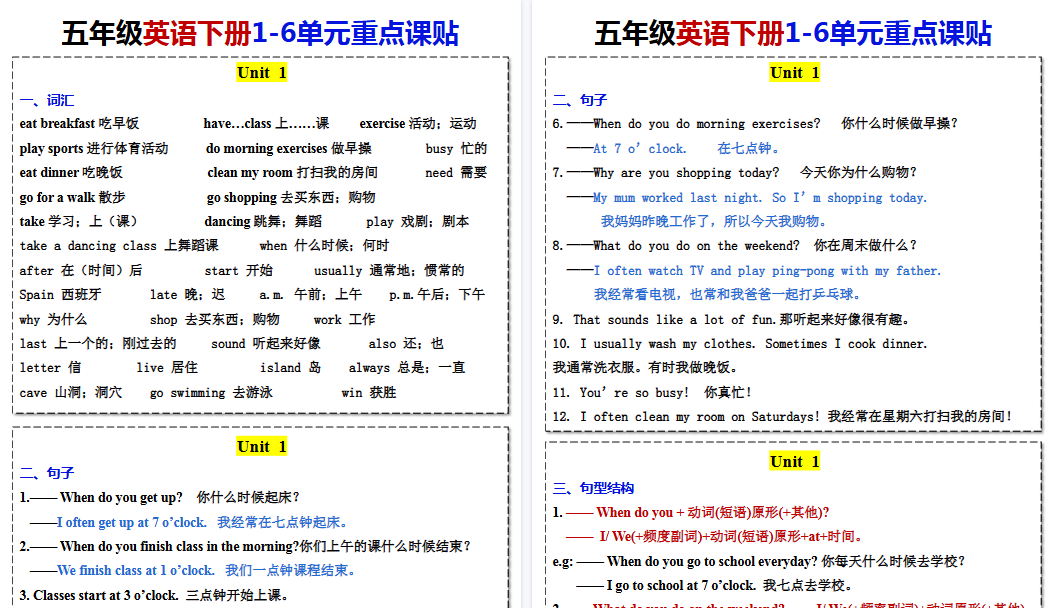Image resolution: width=1053 pixels, height=608 pixels.
Task: Click the red pattern 'When do you + 动词(短语)原形'
Action: coord(713,513)
